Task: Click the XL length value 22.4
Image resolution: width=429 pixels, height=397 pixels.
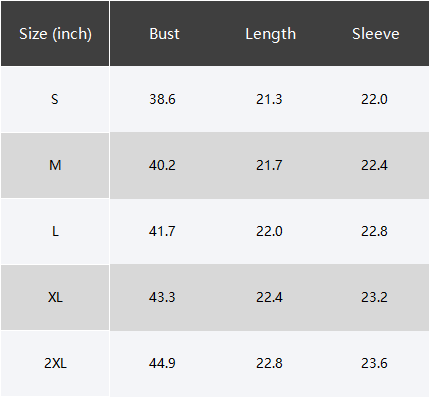Action: (x=269, y=297)
